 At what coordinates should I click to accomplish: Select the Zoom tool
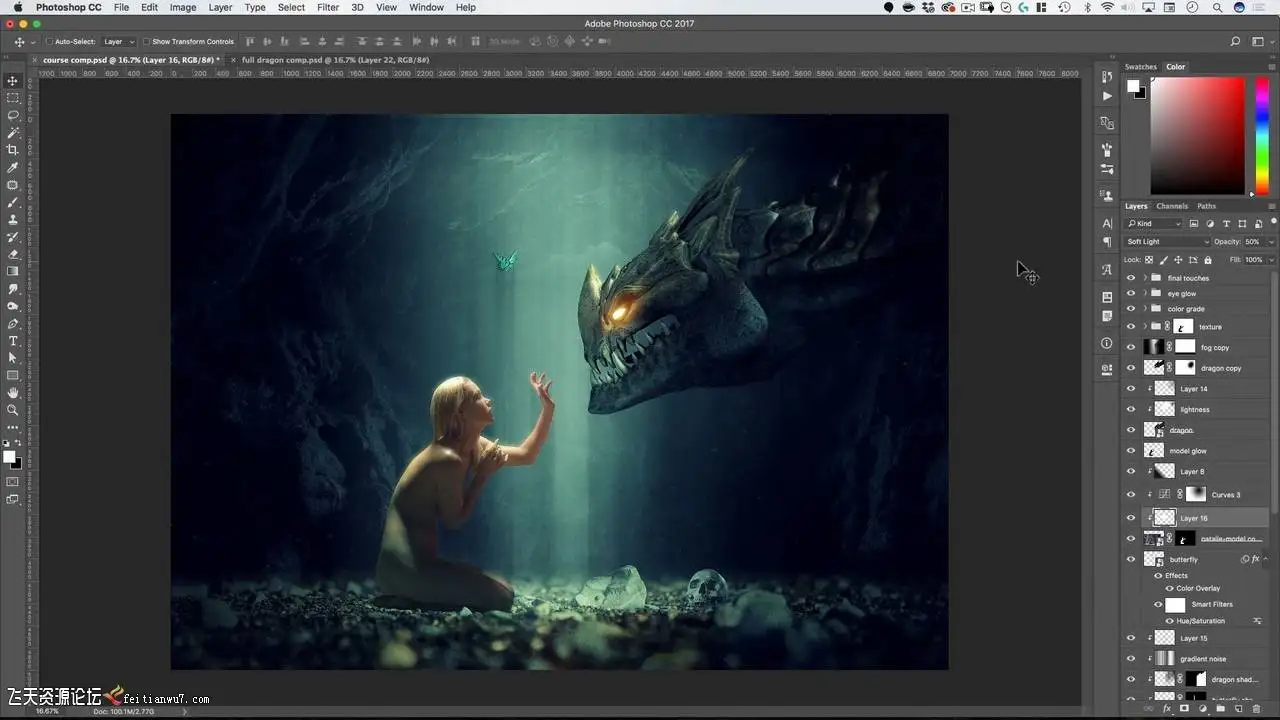click(13, 410)
